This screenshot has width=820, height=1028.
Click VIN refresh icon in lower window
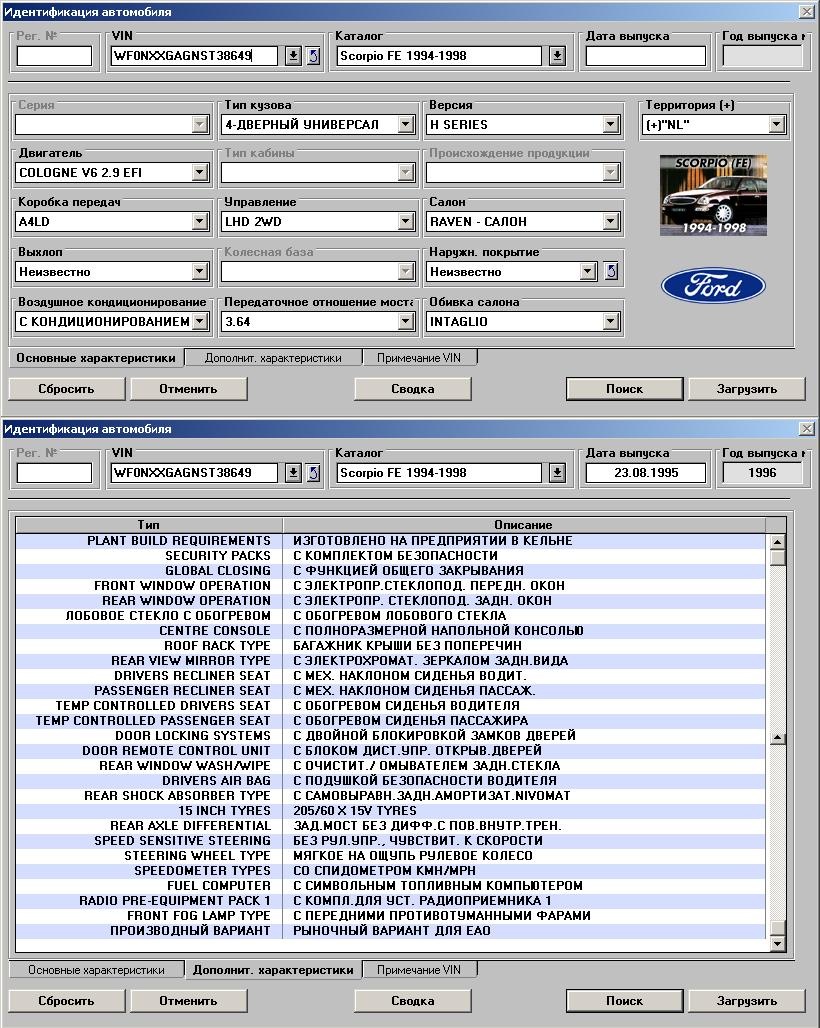click(314, 473)
